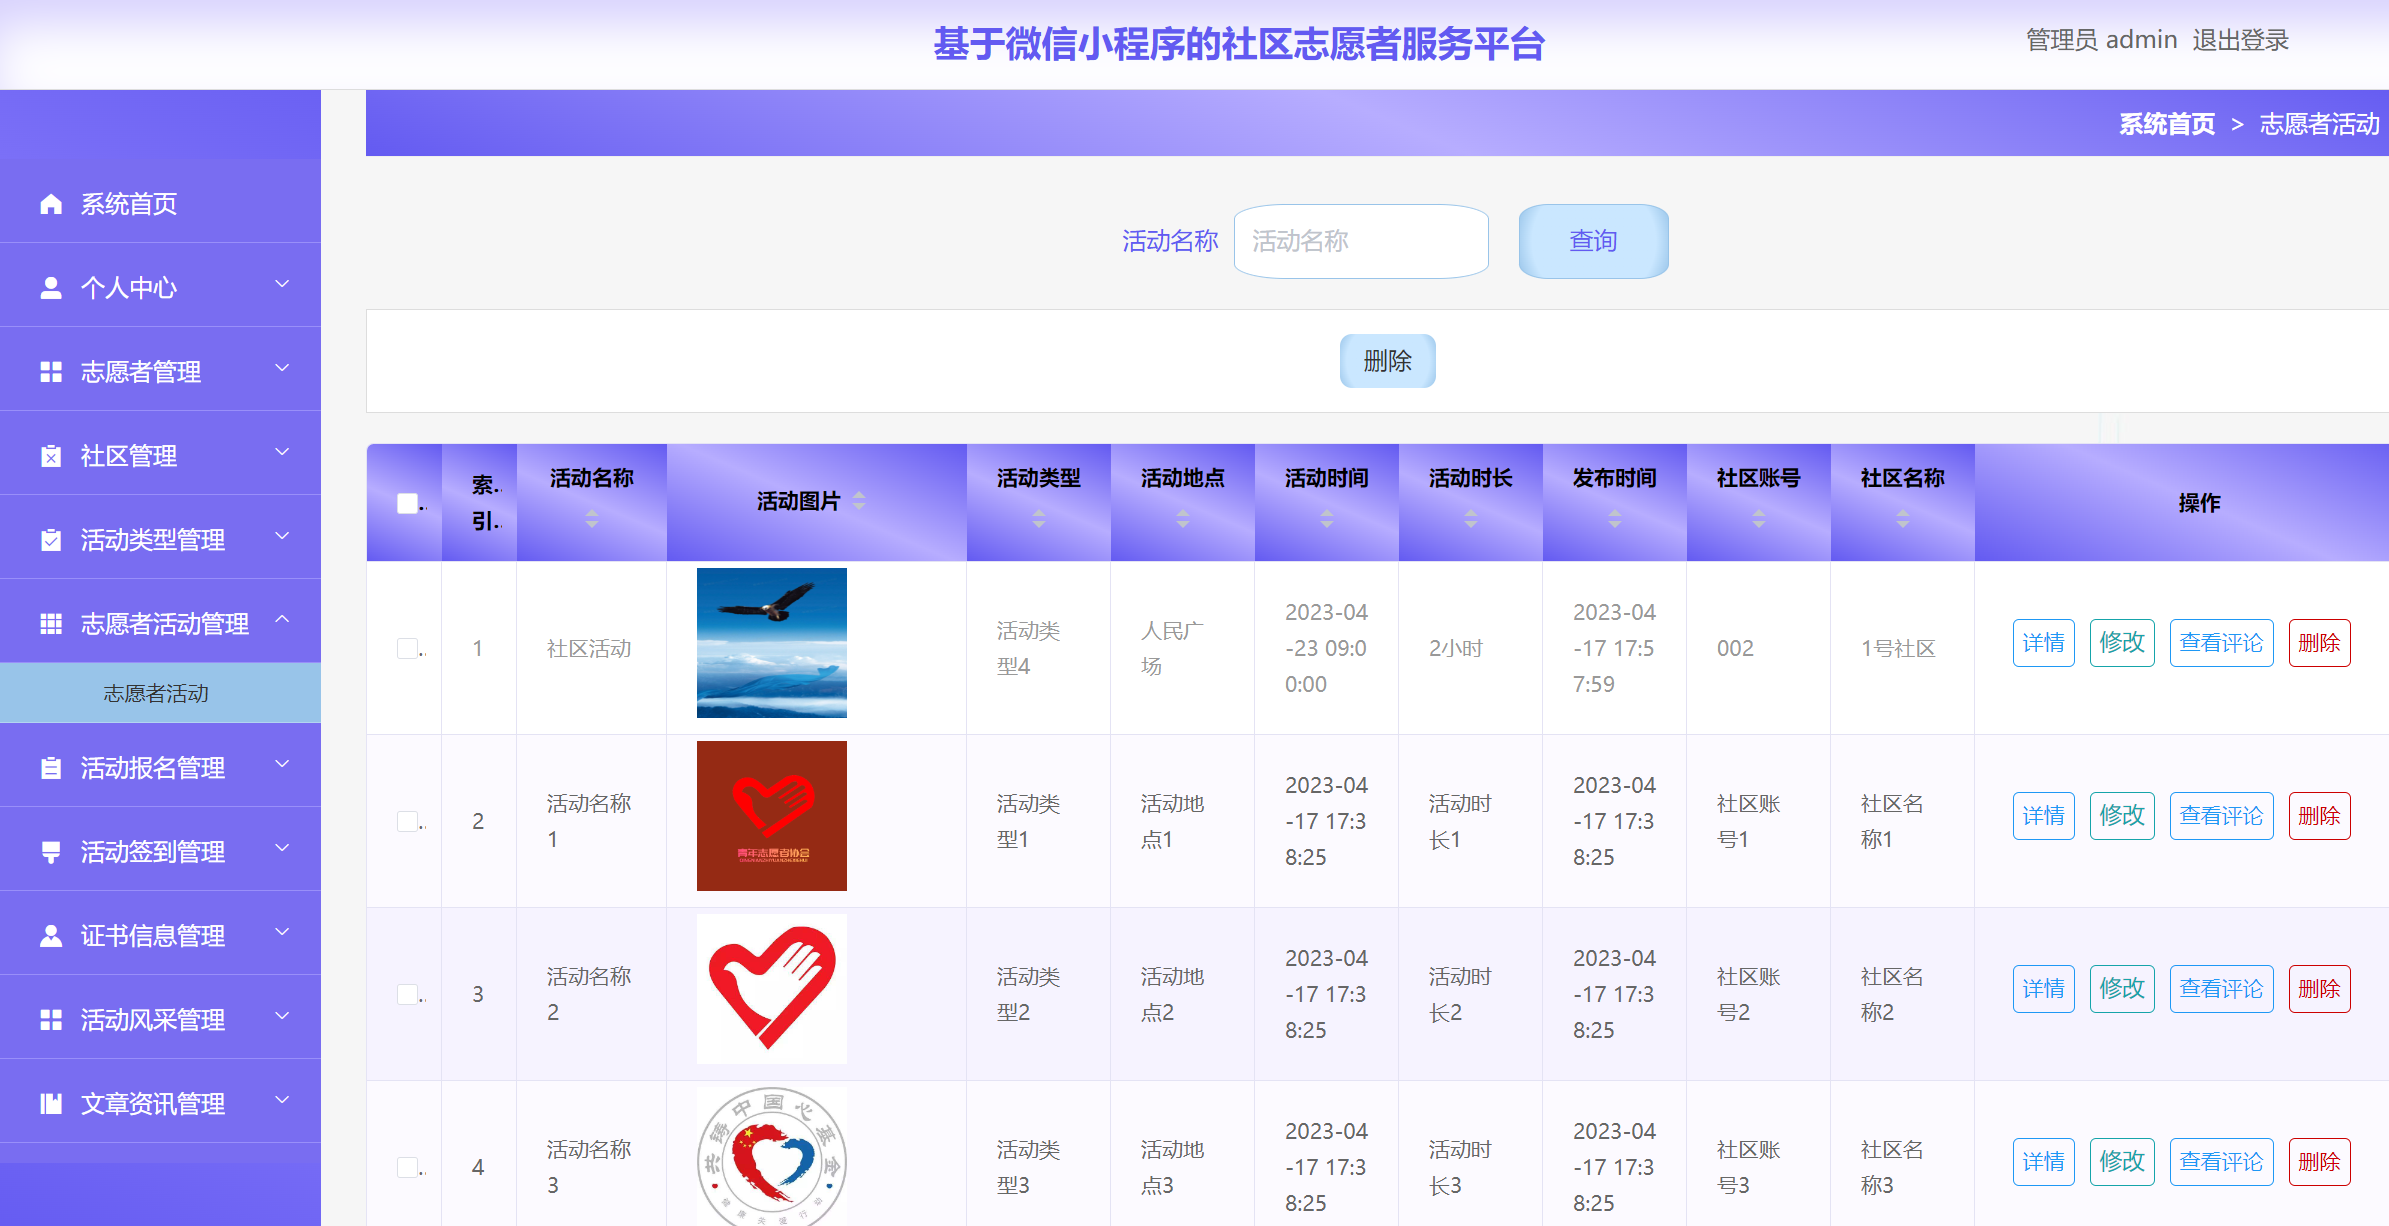Click the grid icon next to 志愿者管理
This screenshot has width=2389, height=1226.
tap(51, 372)
